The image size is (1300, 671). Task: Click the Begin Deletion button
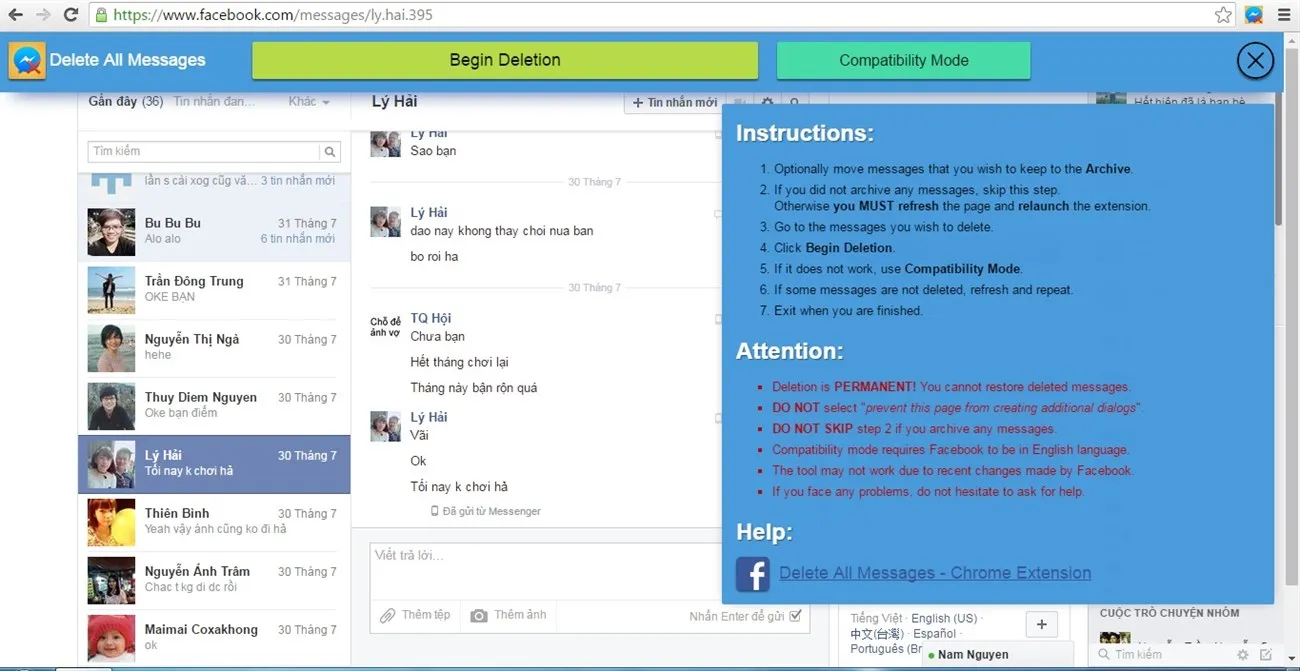pos(504,60)
